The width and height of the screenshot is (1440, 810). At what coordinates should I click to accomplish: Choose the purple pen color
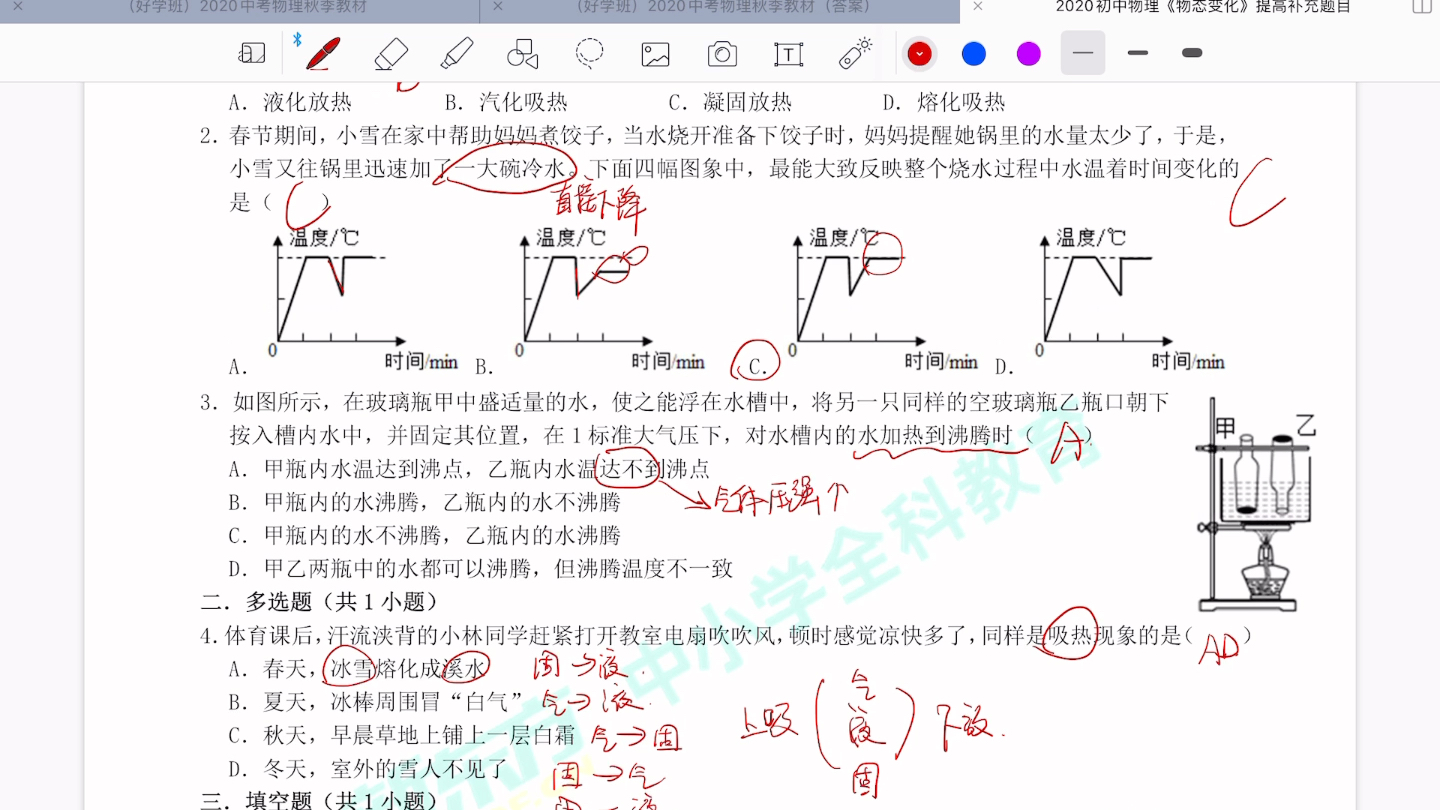1029,53
